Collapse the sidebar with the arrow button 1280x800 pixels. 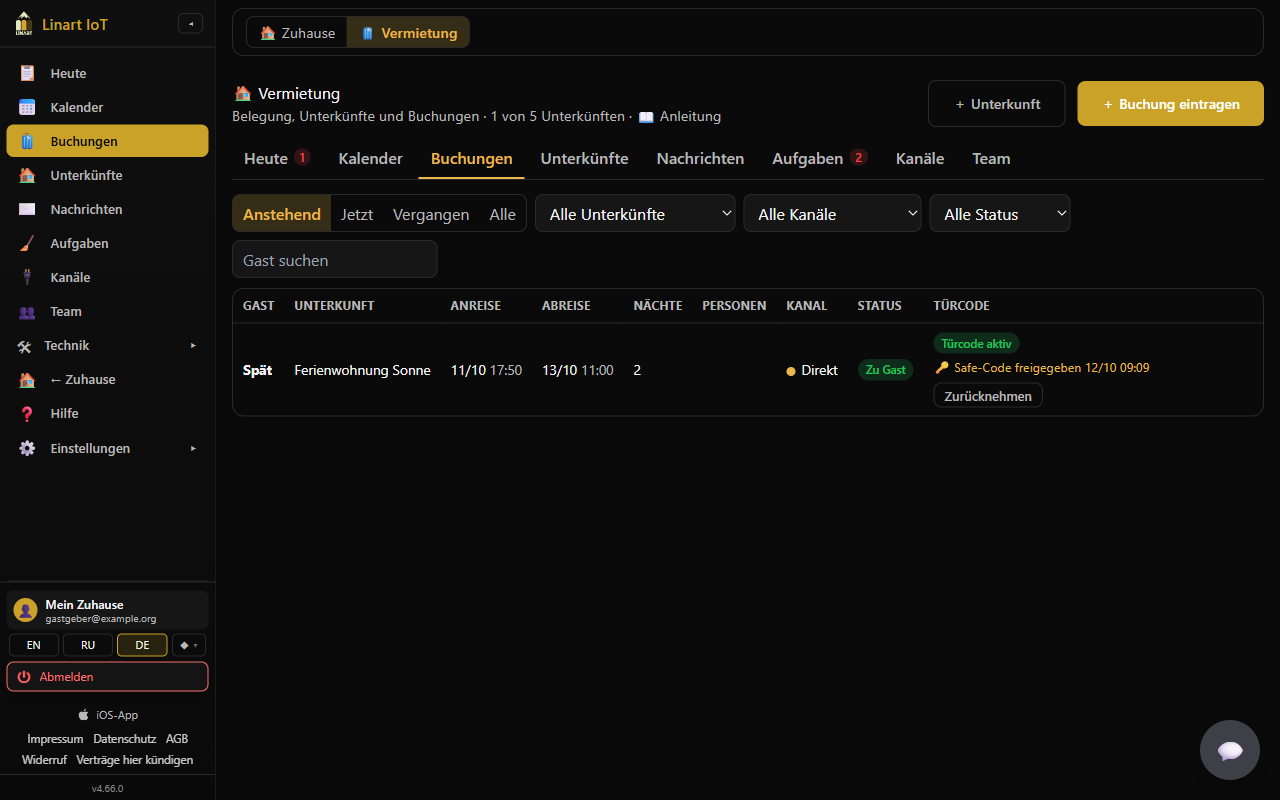[190, 24]
